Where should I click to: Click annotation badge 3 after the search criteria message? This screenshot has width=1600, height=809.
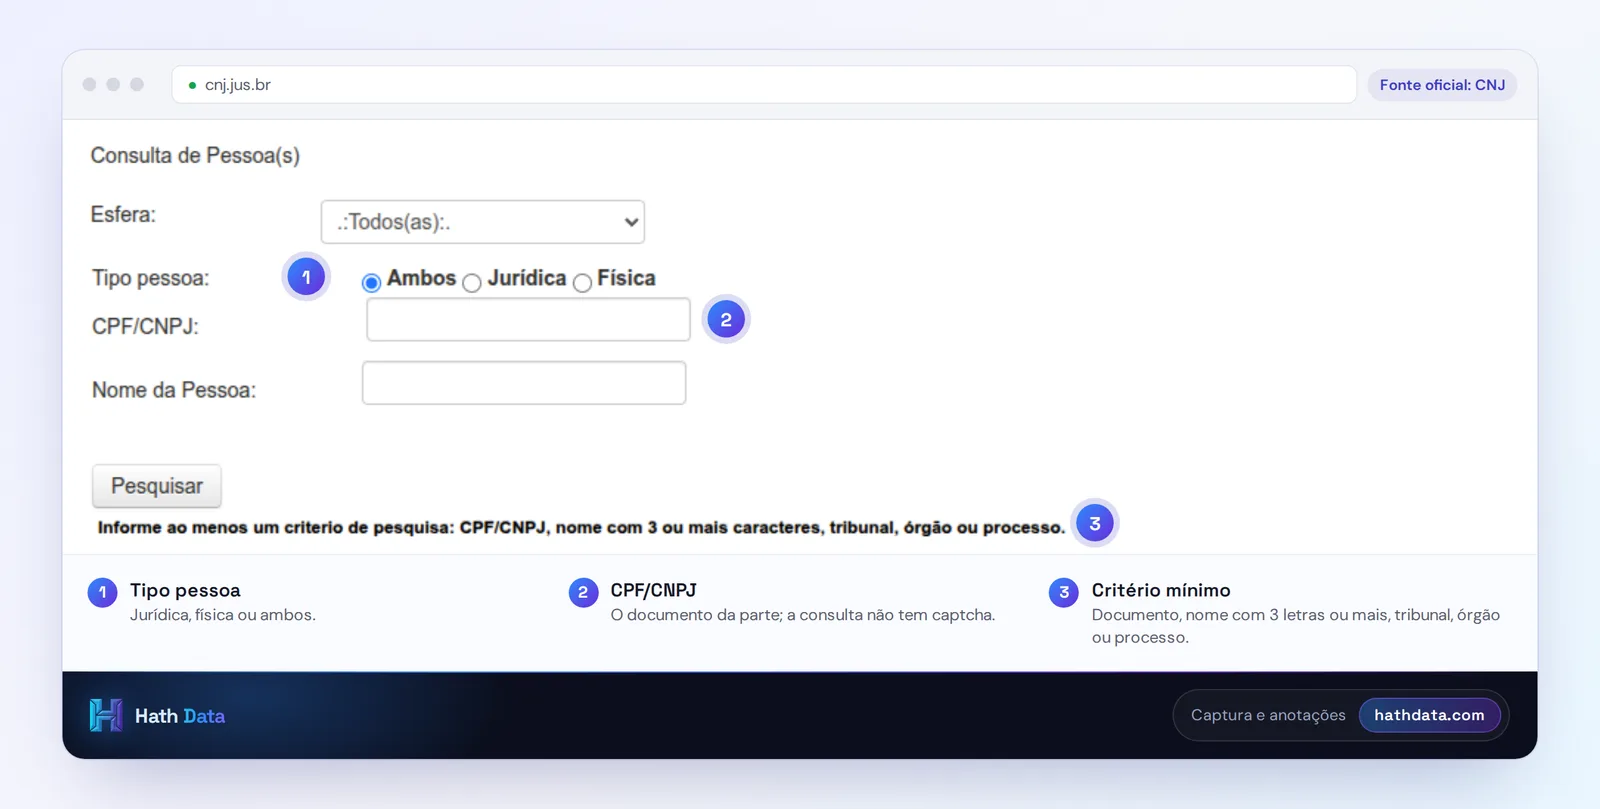pyautogui.click(x=1095, y=523)
